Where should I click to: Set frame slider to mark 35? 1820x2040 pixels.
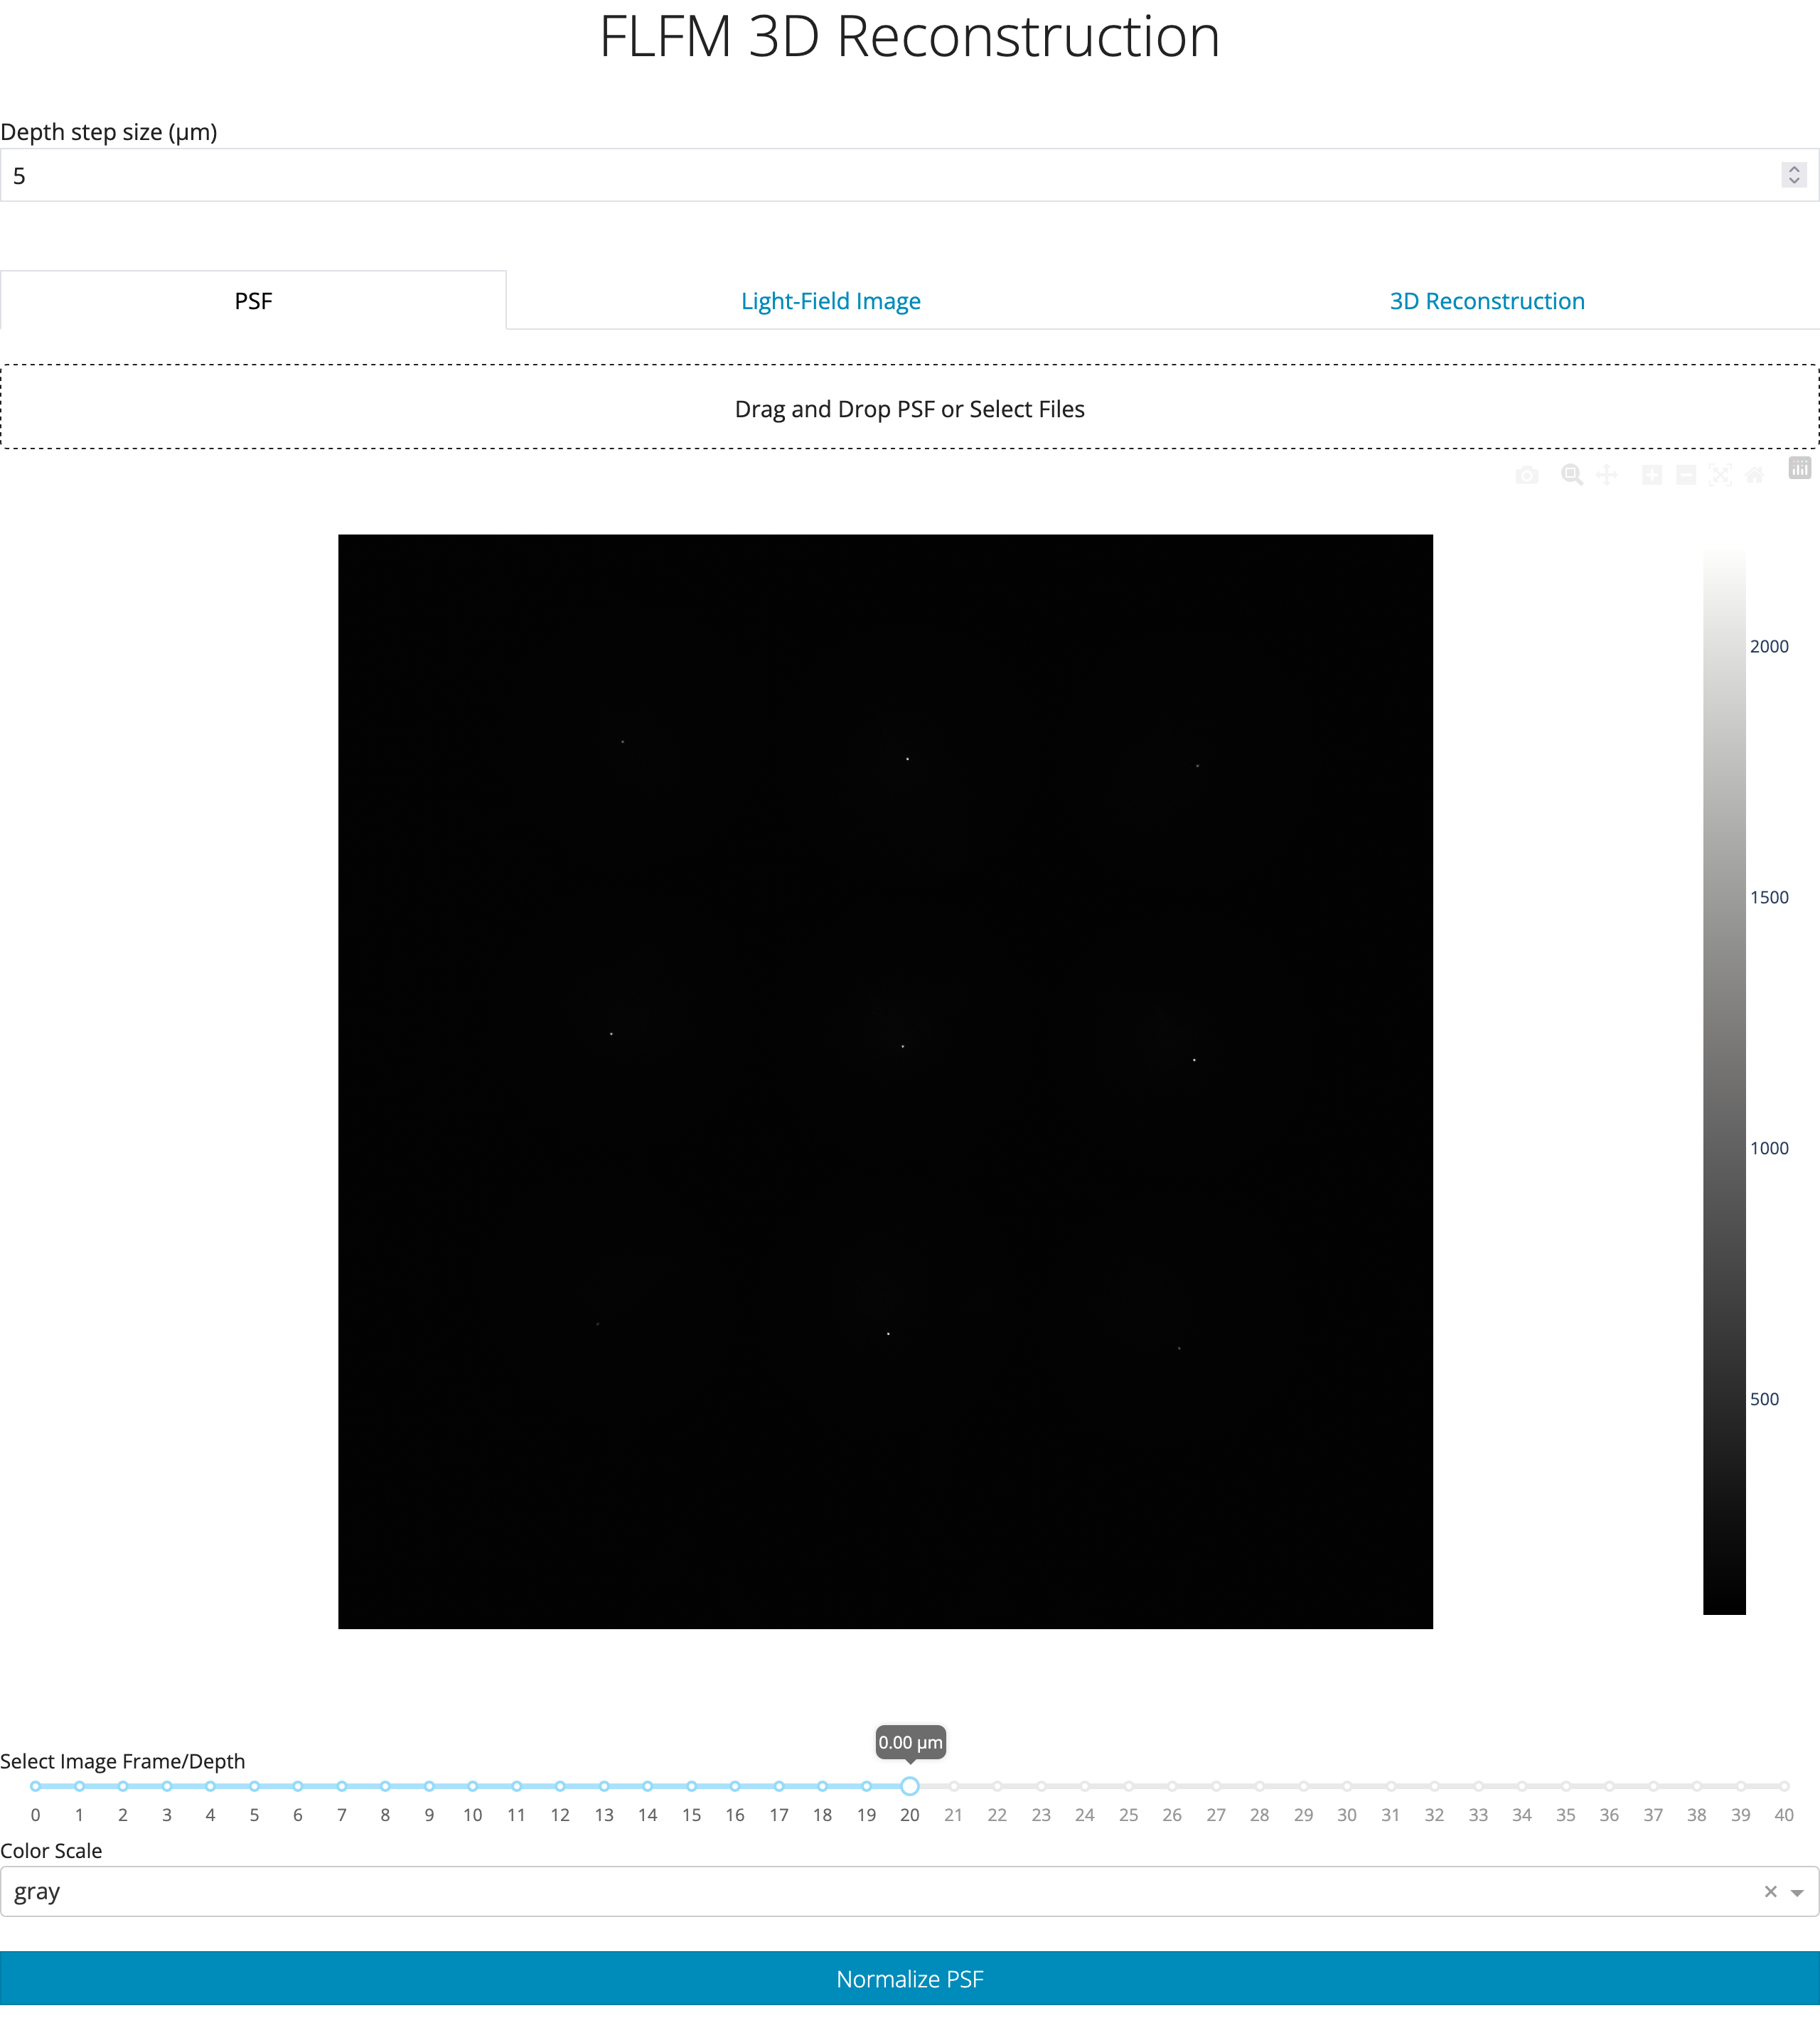point(1566,1786)
